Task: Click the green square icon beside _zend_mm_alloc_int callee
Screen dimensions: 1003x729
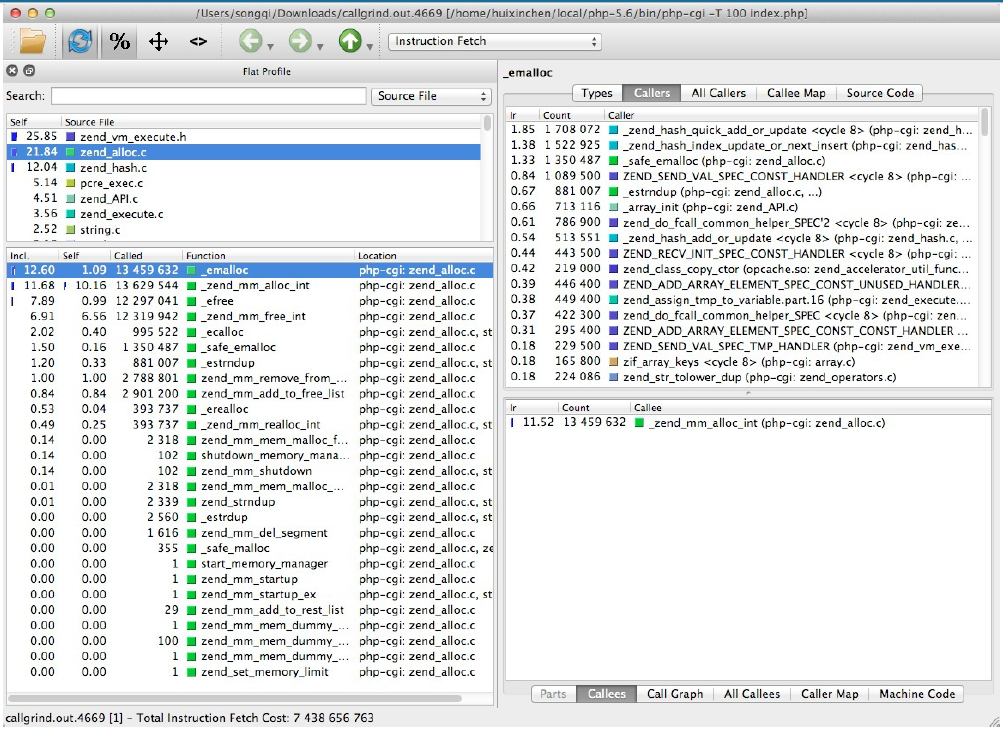Action: point(638,423)
